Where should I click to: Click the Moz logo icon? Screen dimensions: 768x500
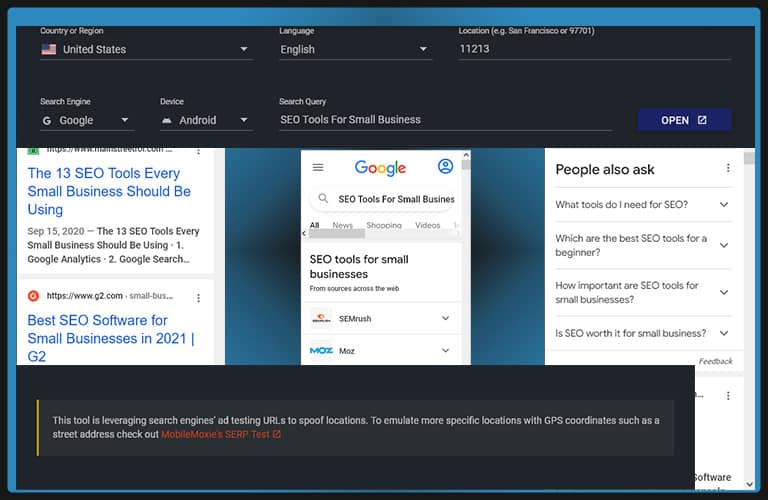tap(321, 351)
